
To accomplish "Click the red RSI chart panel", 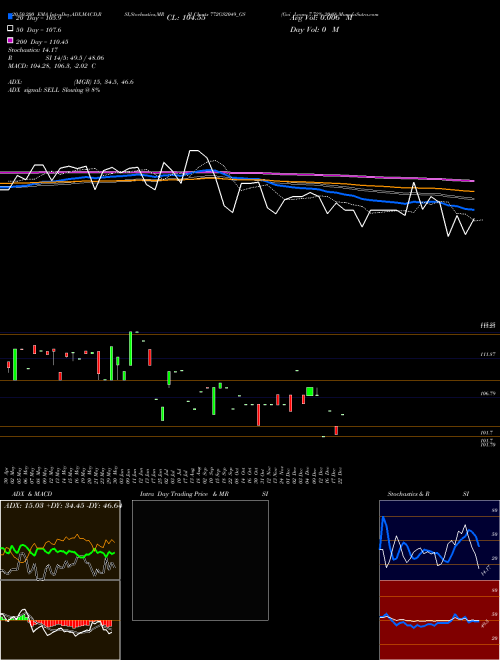I will [439, 620].
